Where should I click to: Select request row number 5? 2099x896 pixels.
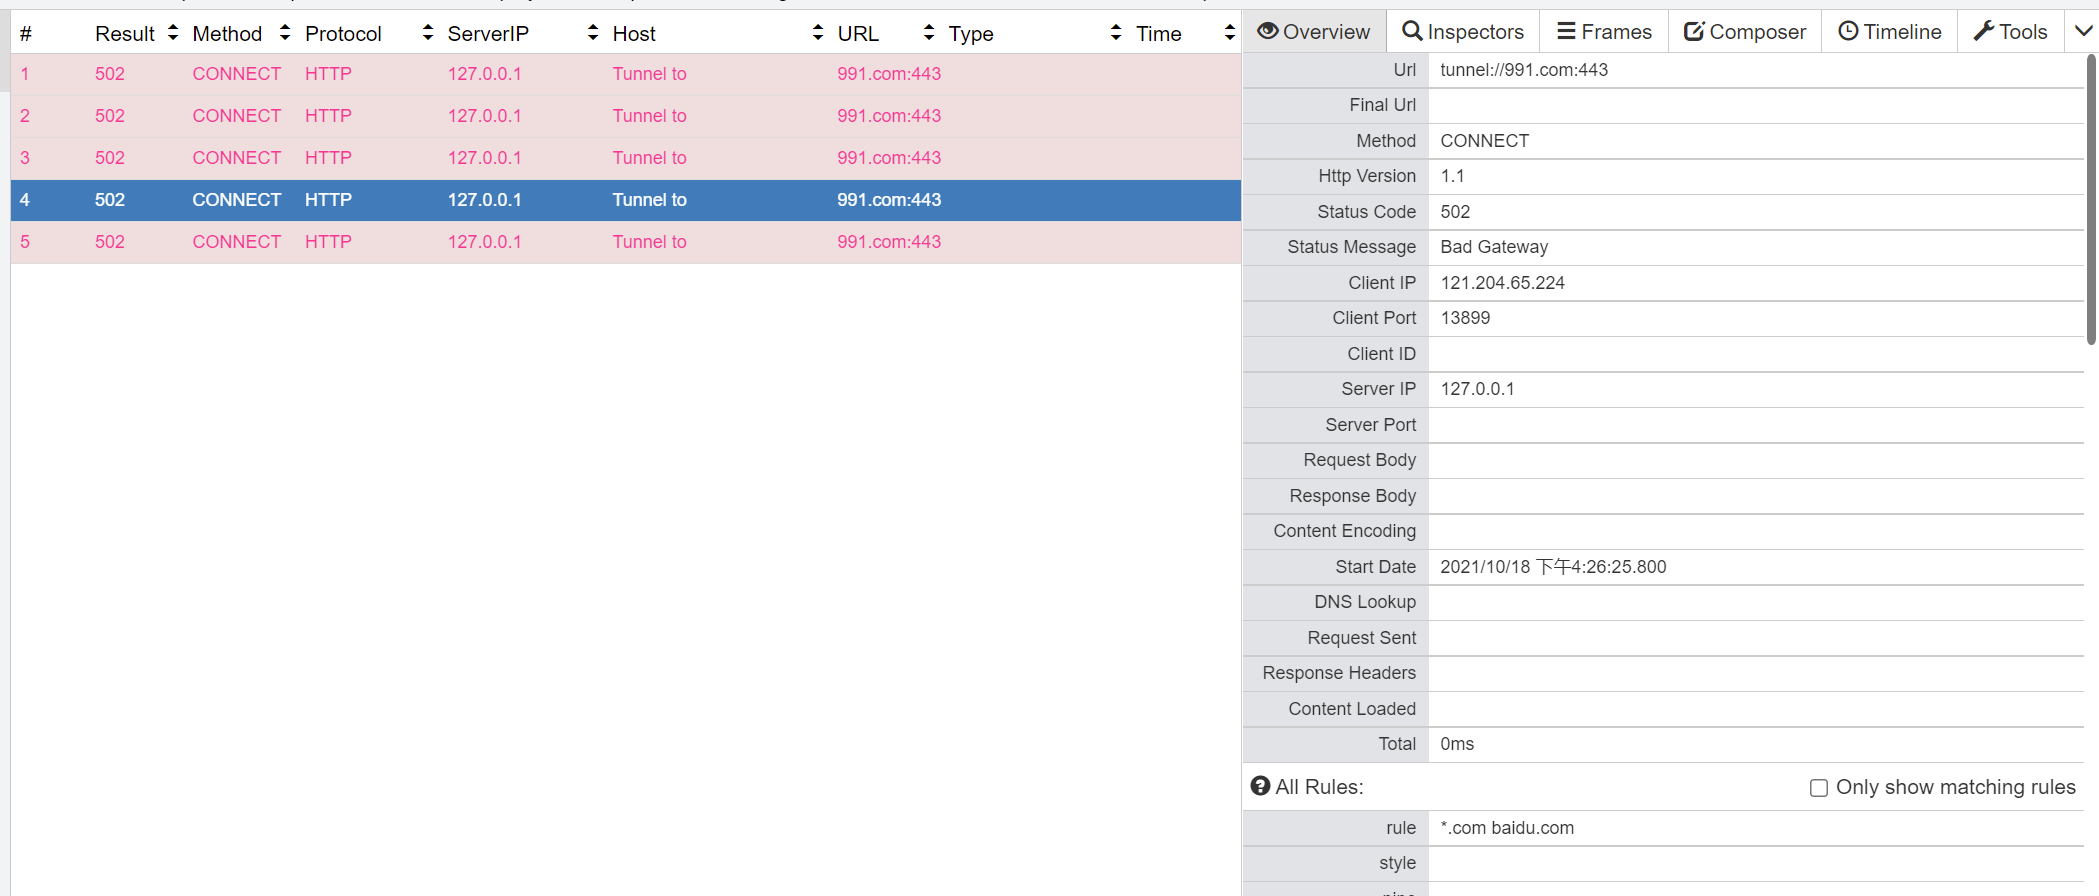click(x=626, y=242)
